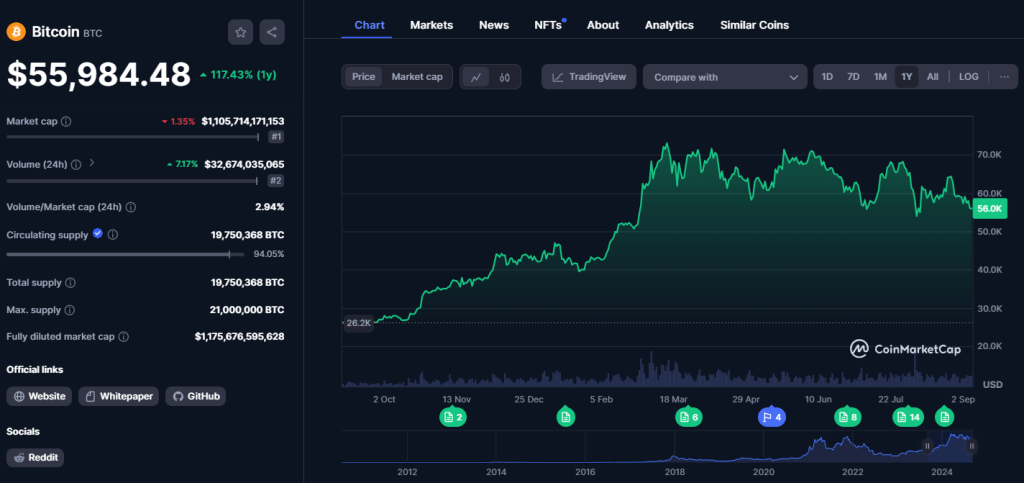Open the TradingView chart button
The image size is (1024, 483).
tap(588, 77)
